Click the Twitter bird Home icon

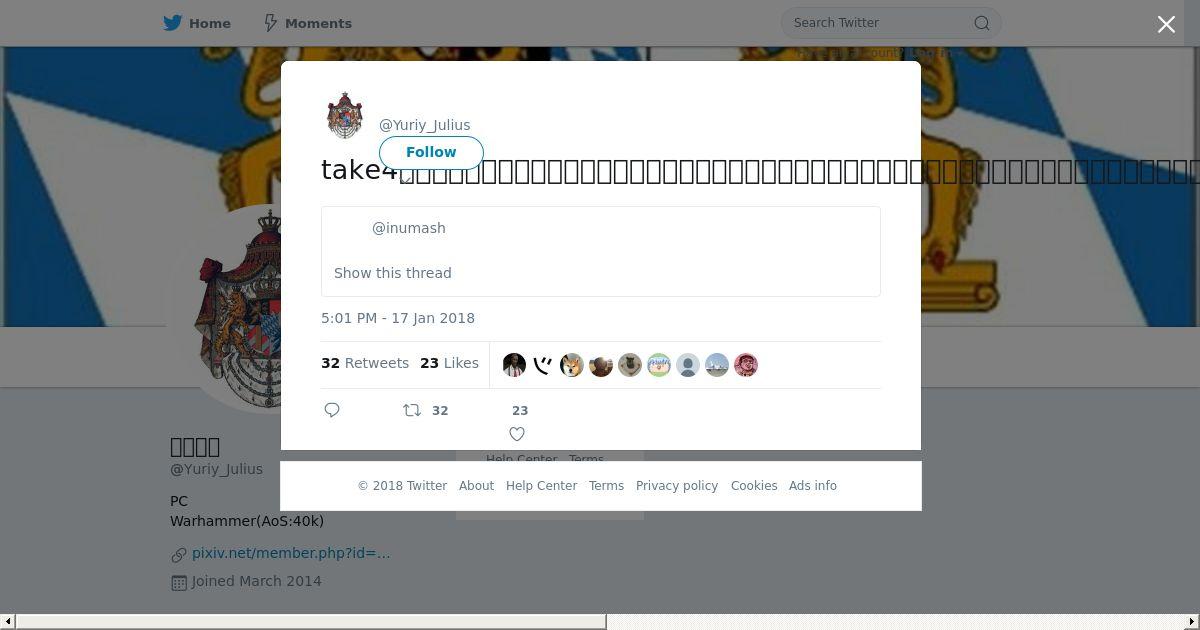click(x=173, y=23)
